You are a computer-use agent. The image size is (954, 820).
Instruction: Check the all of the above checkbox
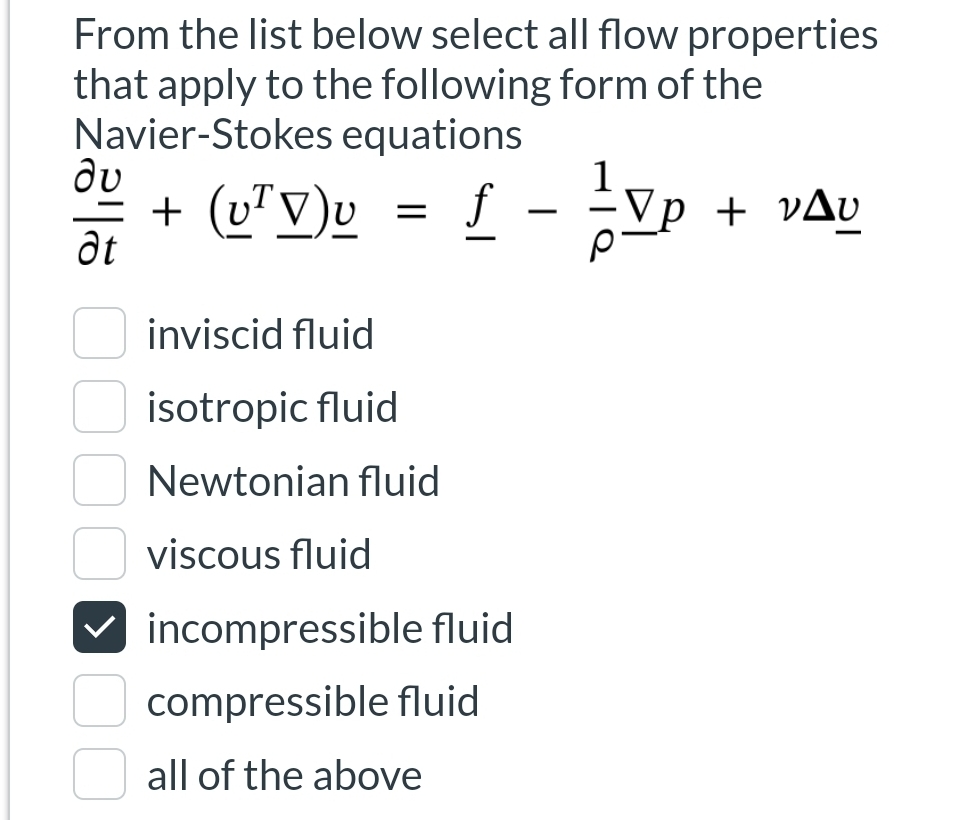(99, 775)
